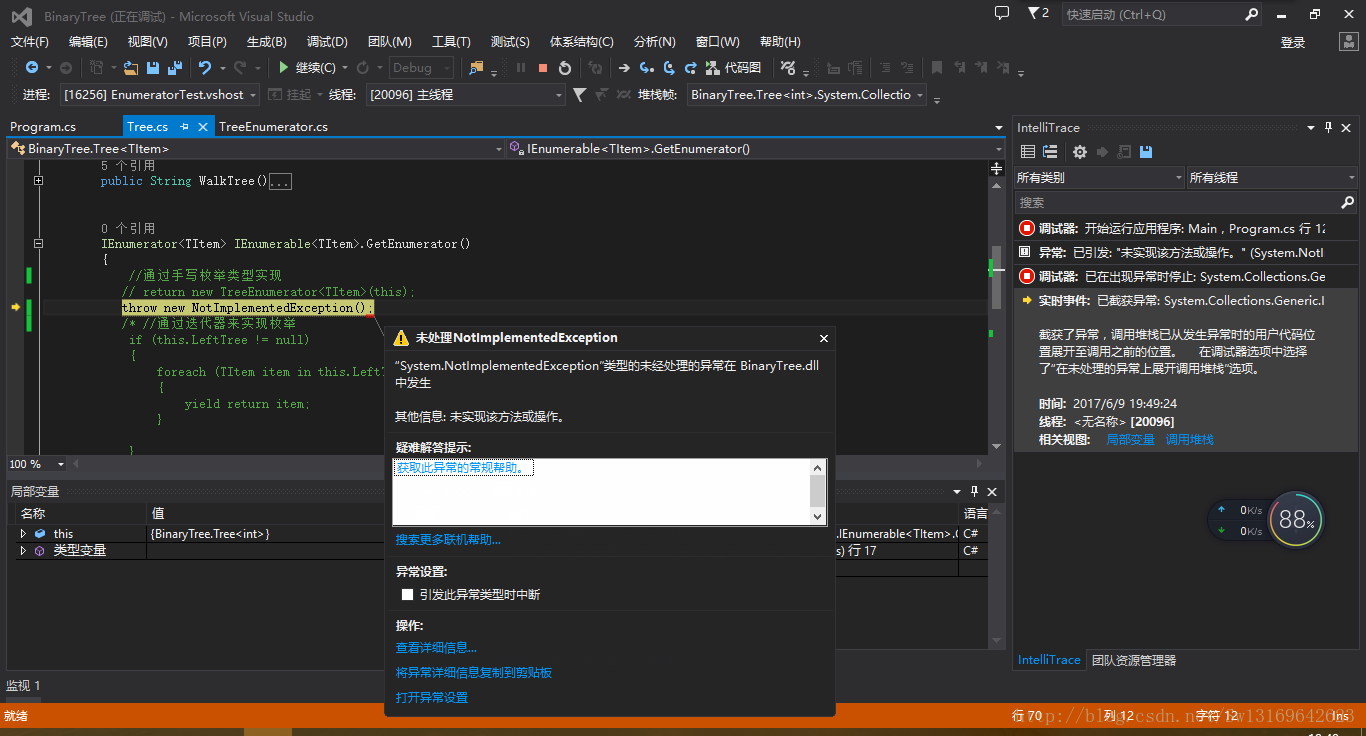Open the feedback speech bubble icon

tap(1002, 13)
